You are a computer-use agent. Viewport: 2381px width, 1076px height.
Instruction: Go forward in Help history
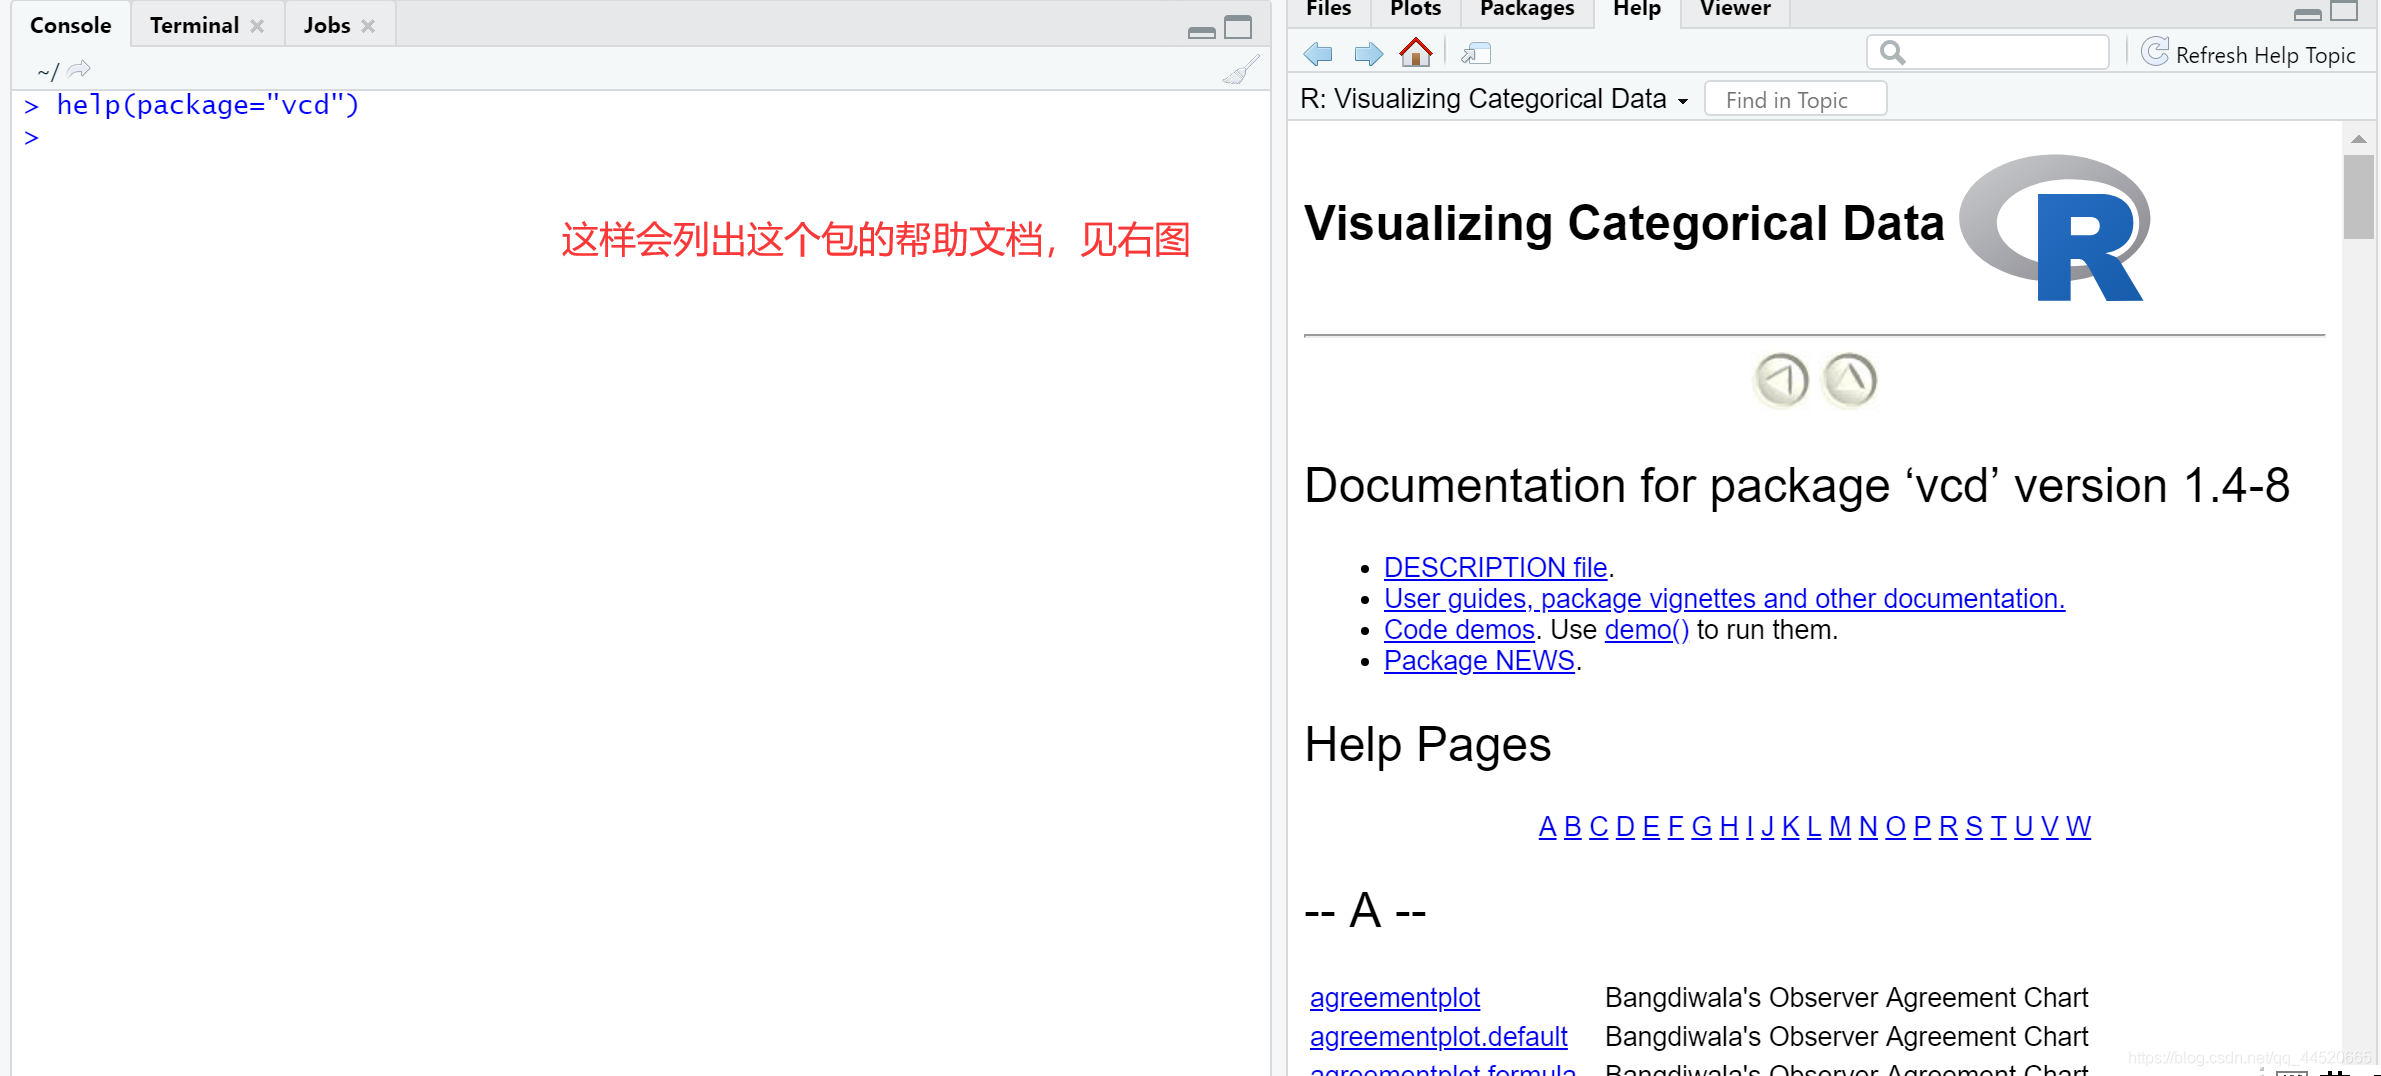tap(1368, 54)
